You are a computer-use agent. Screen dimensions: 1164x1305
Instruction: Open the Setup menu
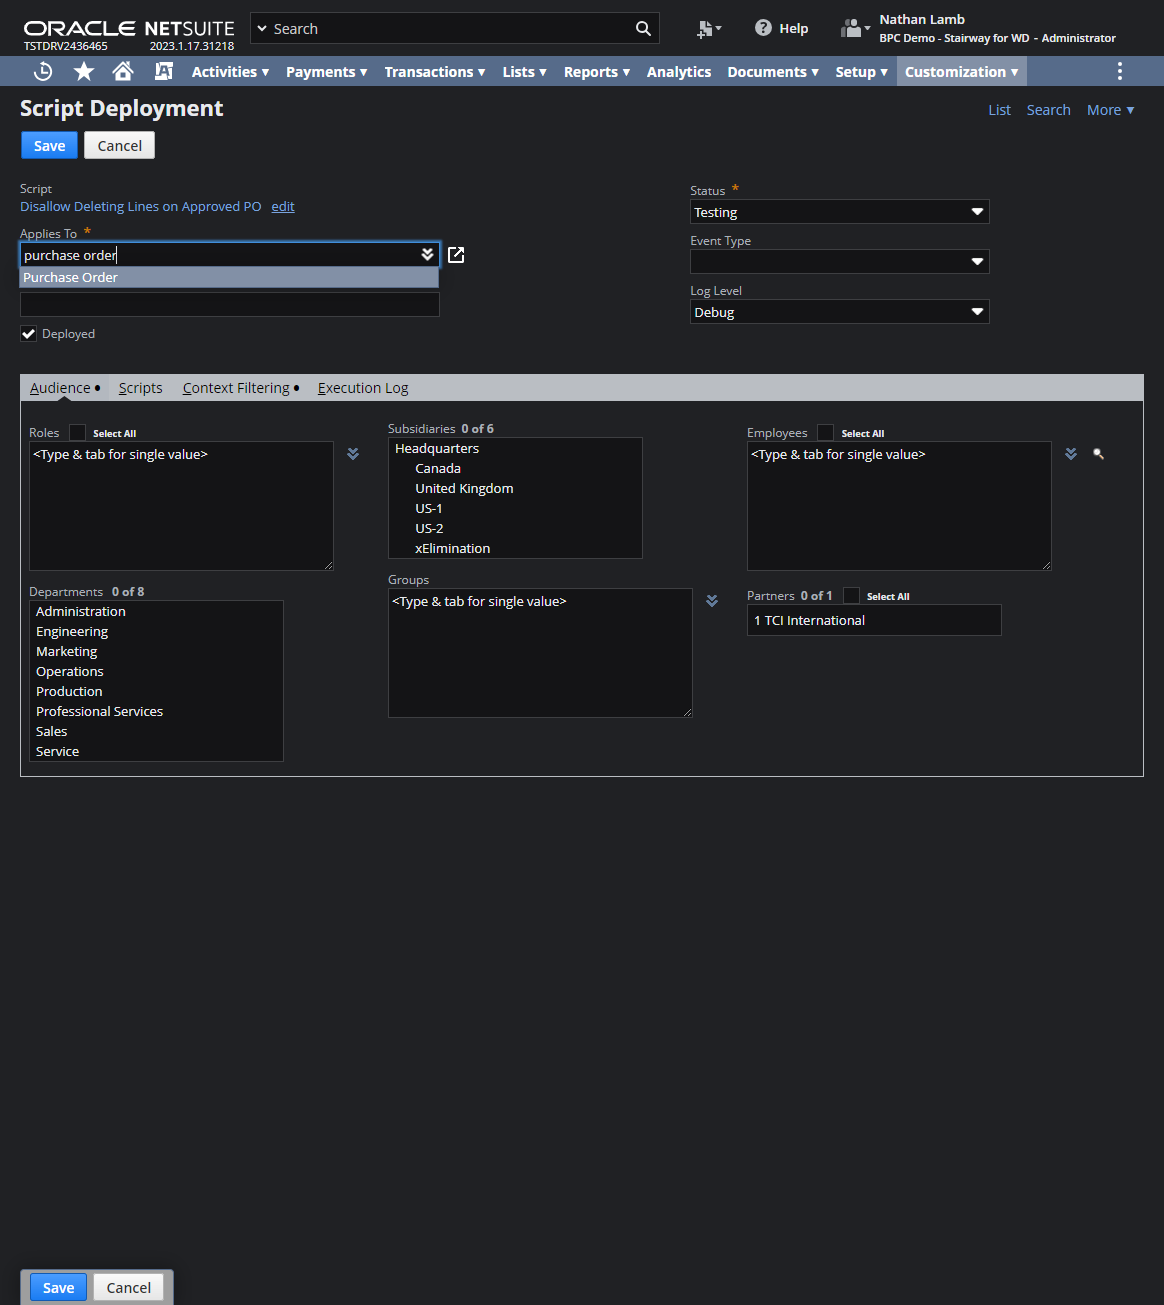[x=862, y=71]
